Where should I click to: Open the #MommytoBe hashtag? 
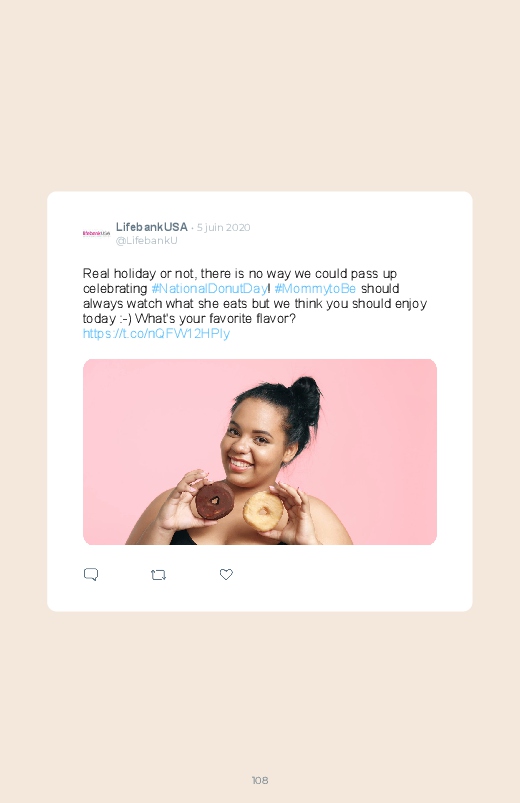(x=315, y=288)
